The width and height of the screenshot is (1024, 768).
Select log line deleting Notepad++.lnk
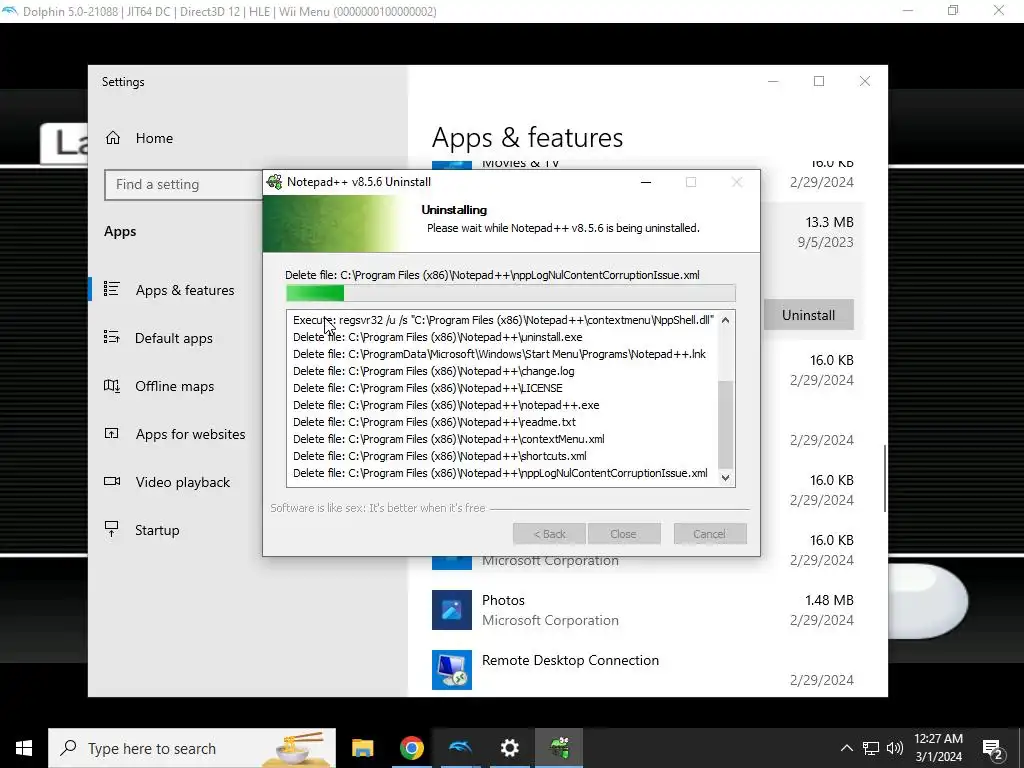[x=500, y=354]
